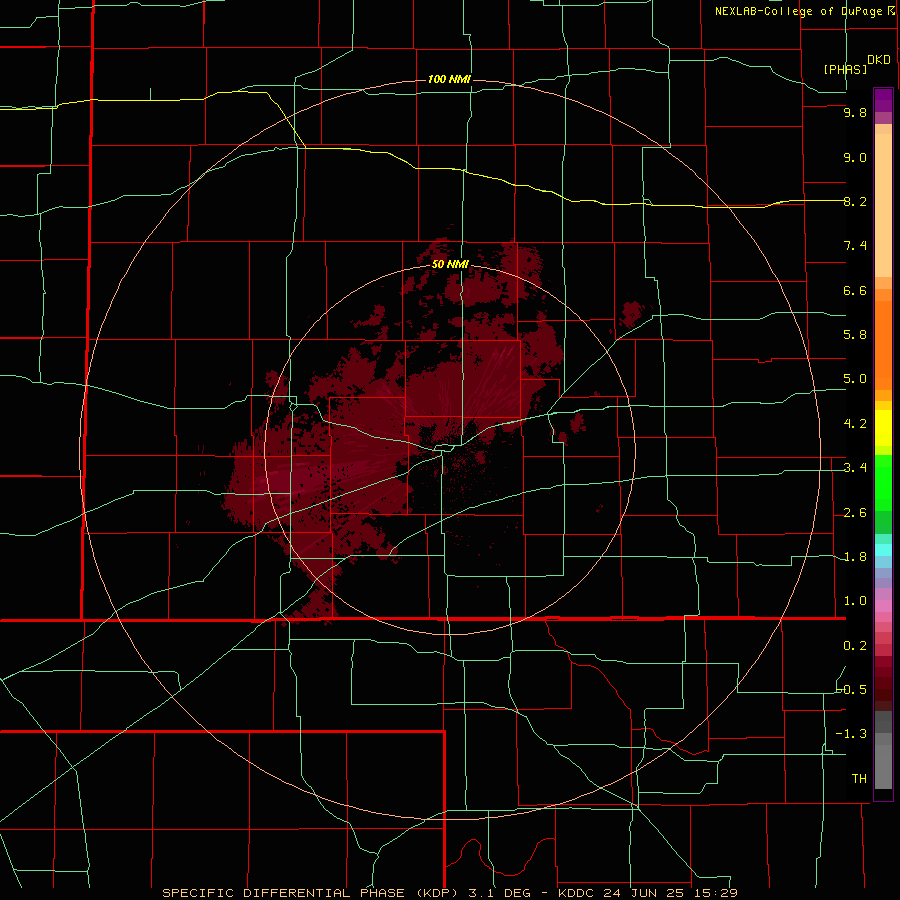Screen dimensions: 900x900
Task: Click the 1.8 scale value
Action: tap(855, 557)
